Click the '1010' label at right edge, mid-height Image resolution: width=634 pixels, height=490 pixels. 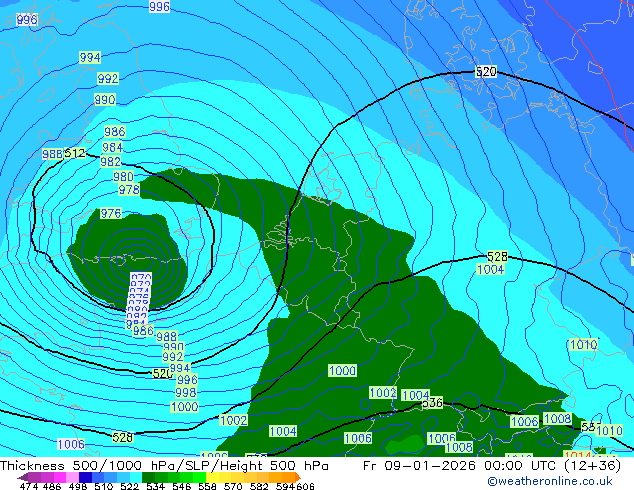tap(583, 344)
